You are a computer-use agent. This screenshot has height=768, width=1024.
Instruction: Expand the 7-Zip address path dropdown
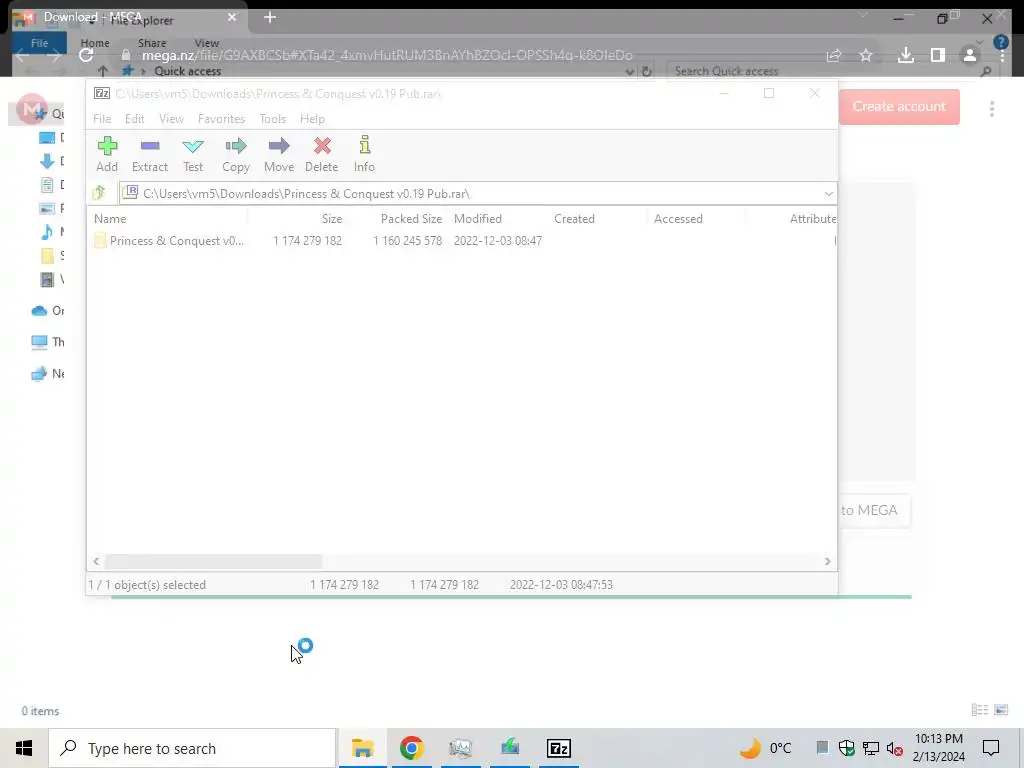tap(828, 193)
